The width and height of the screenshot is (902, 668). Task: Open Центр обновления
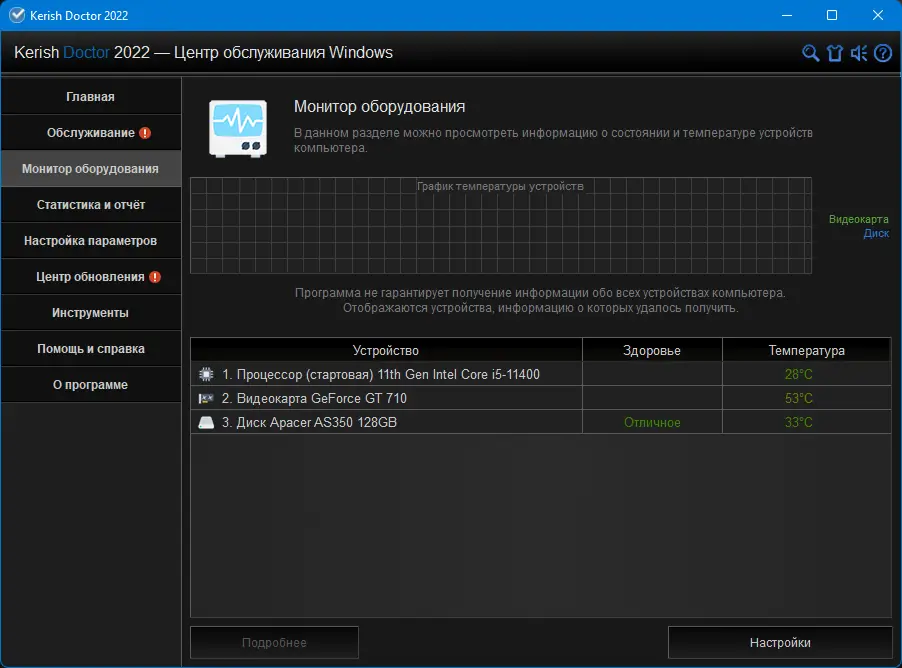(x=91, y=276)
